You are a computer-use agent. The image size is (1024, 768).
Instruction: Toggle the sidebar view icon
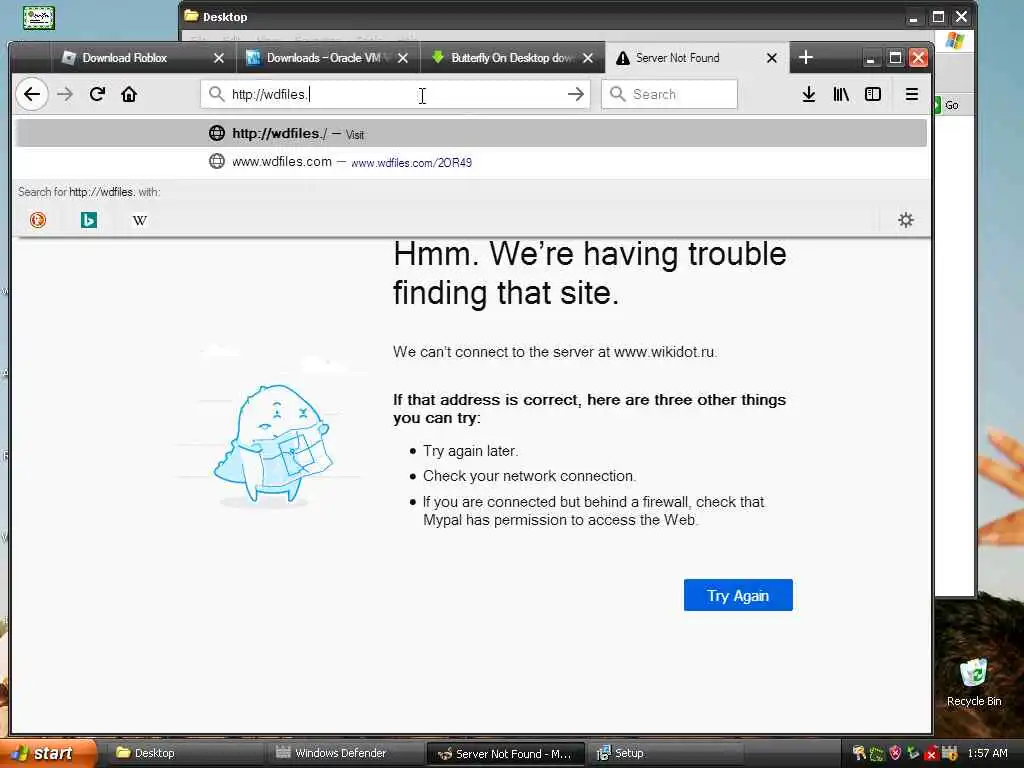(872, 94)
